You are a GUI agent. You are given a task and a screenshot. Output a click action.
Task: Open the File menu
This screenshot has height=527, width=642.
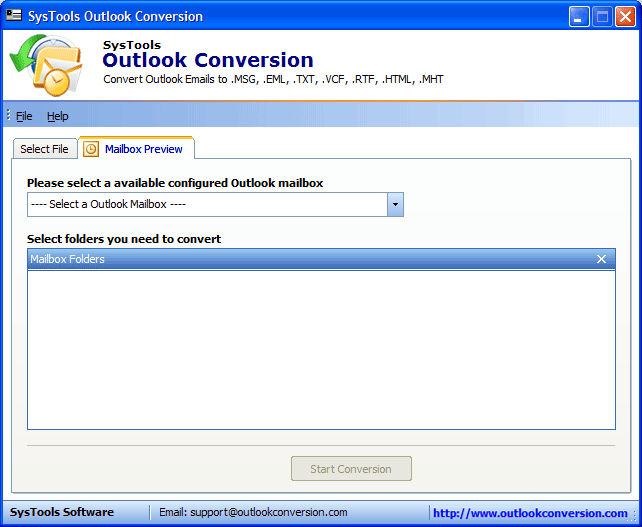(x=24, y=116)
